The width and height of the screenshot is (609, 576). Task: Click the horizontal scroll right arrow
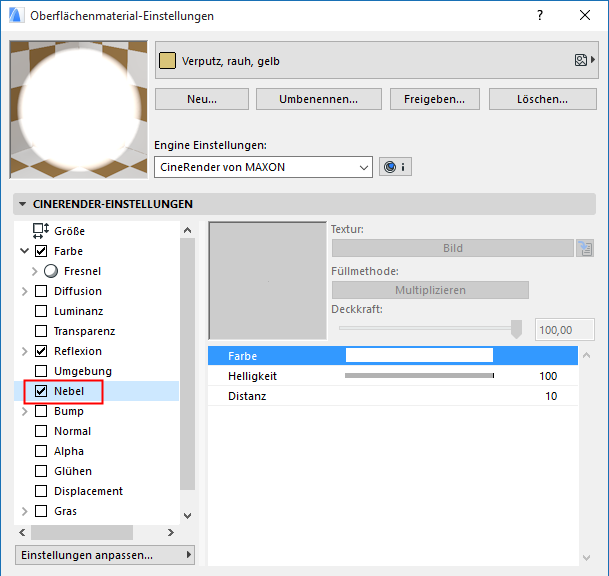171,532
